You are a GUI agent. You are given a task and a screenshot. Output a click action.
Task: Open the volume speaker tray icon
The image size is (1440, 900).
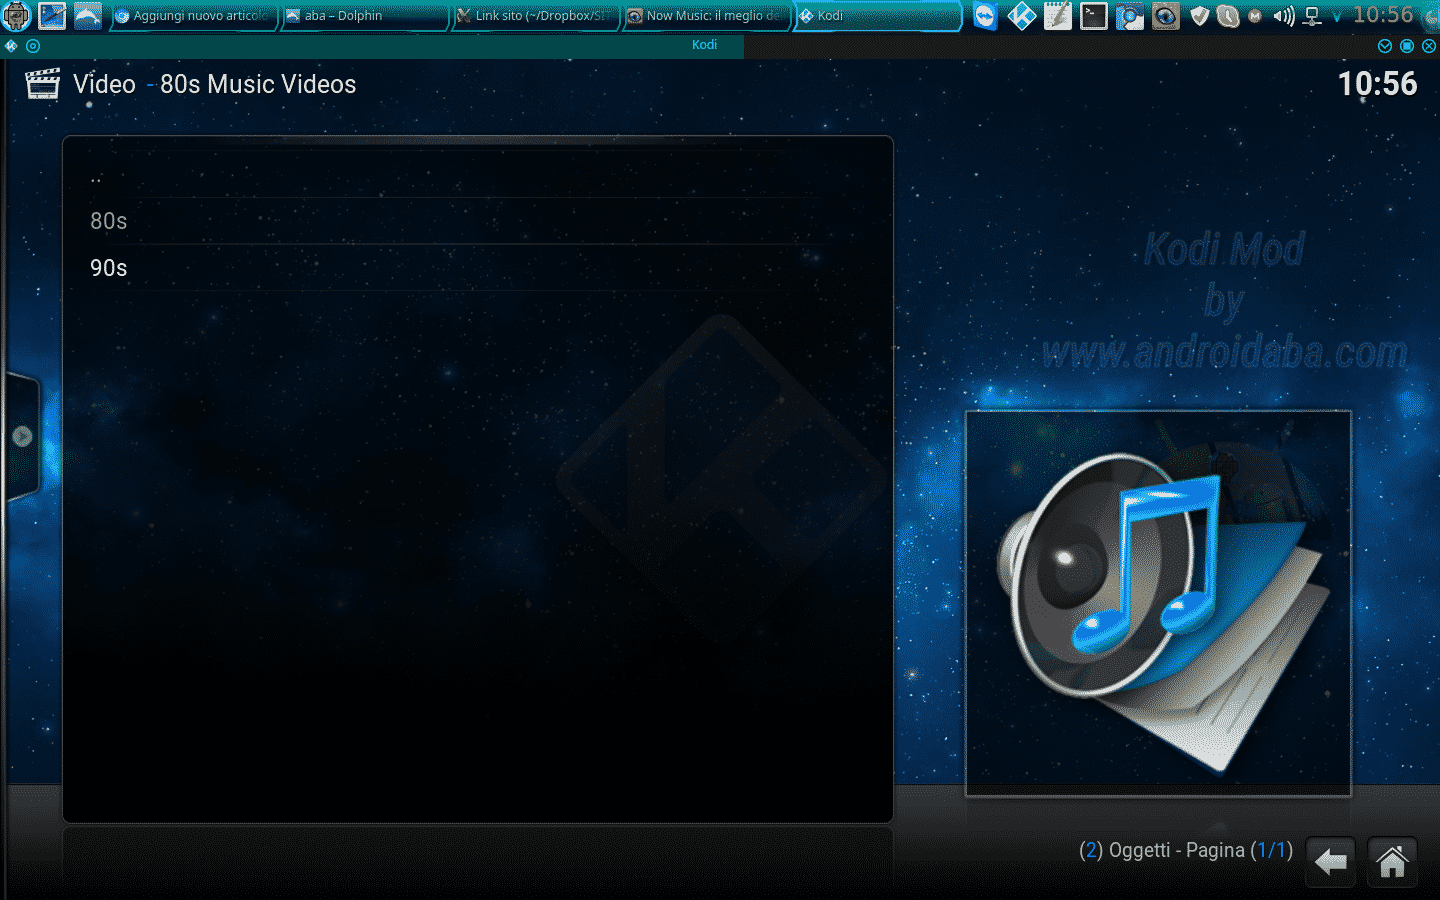click(1284, 16)
